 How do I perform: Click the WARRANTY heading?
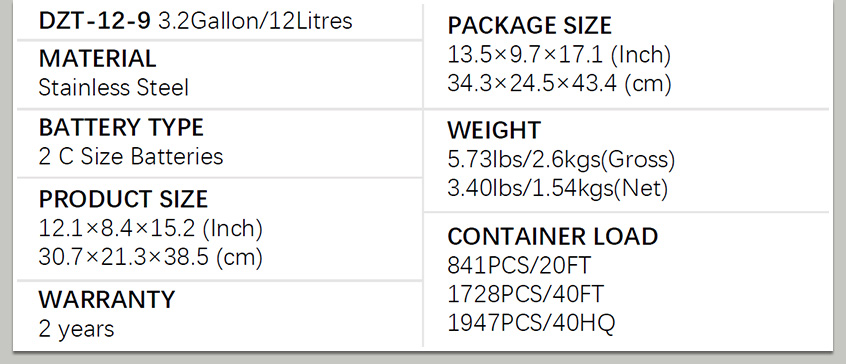tap(107, 300)
